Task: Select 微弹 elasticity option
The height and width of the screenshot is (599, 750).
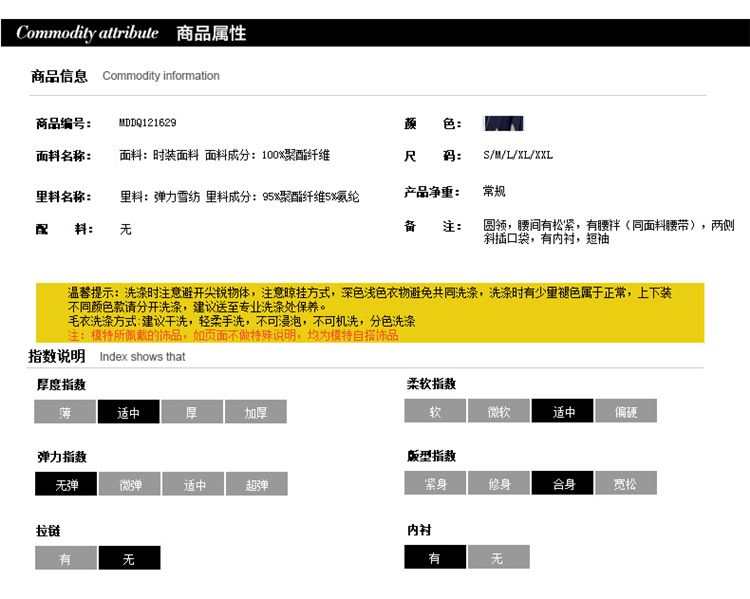Action: coord(130,484)
